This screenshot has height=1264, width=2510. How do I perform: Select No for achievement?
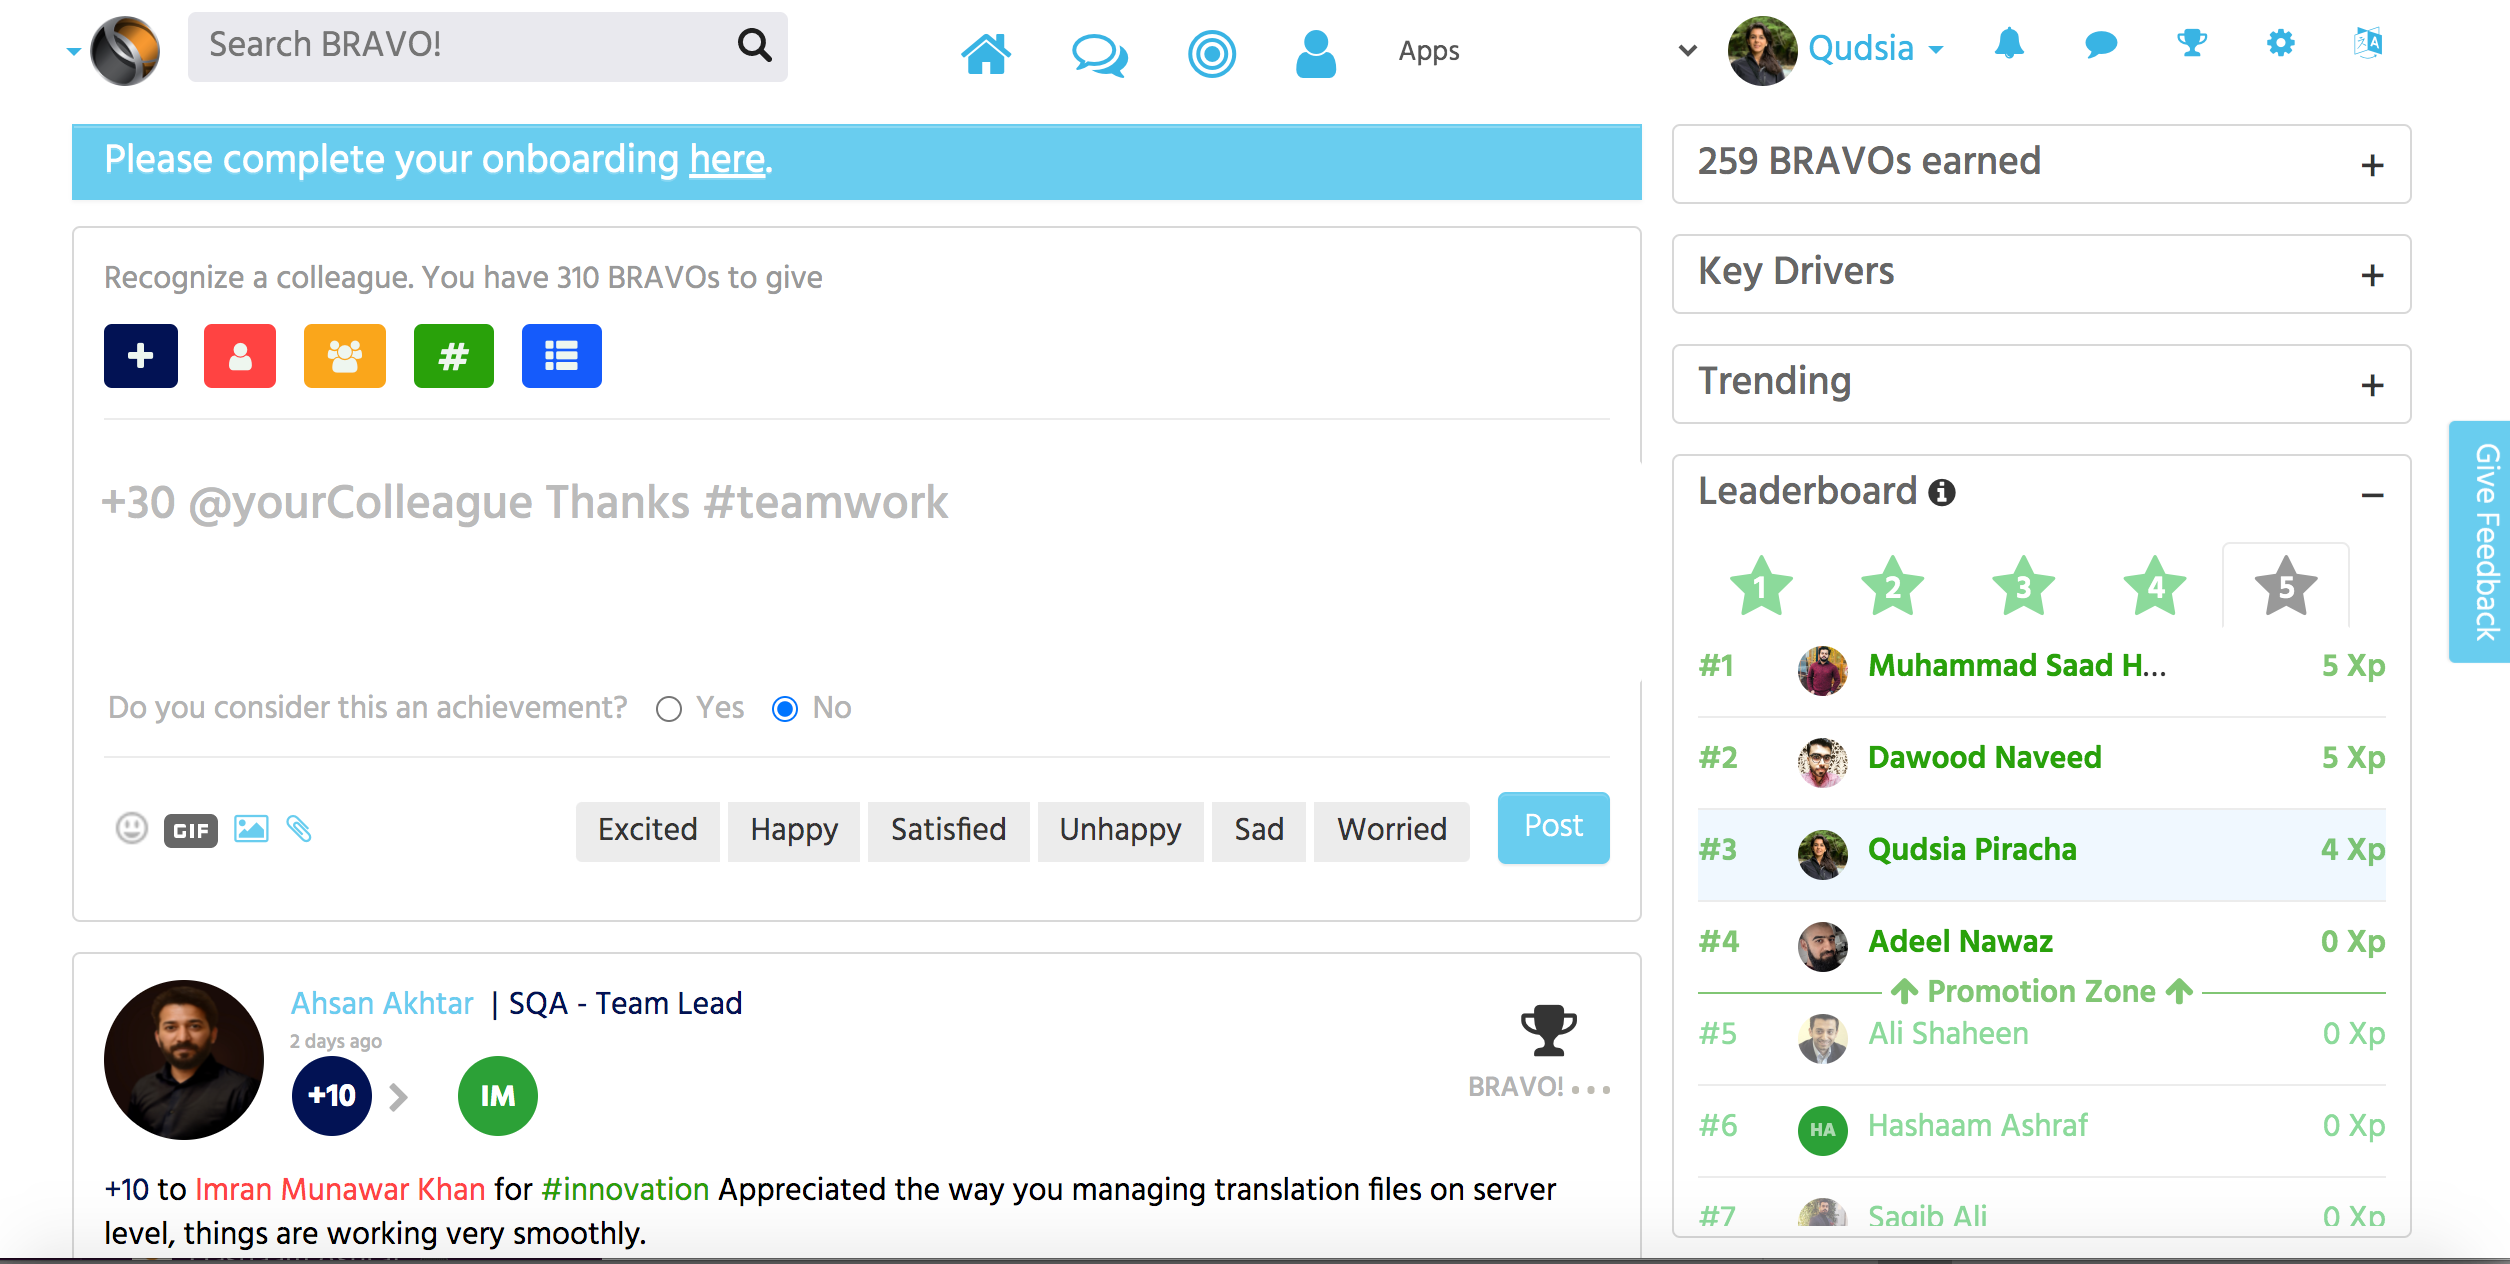785,709
